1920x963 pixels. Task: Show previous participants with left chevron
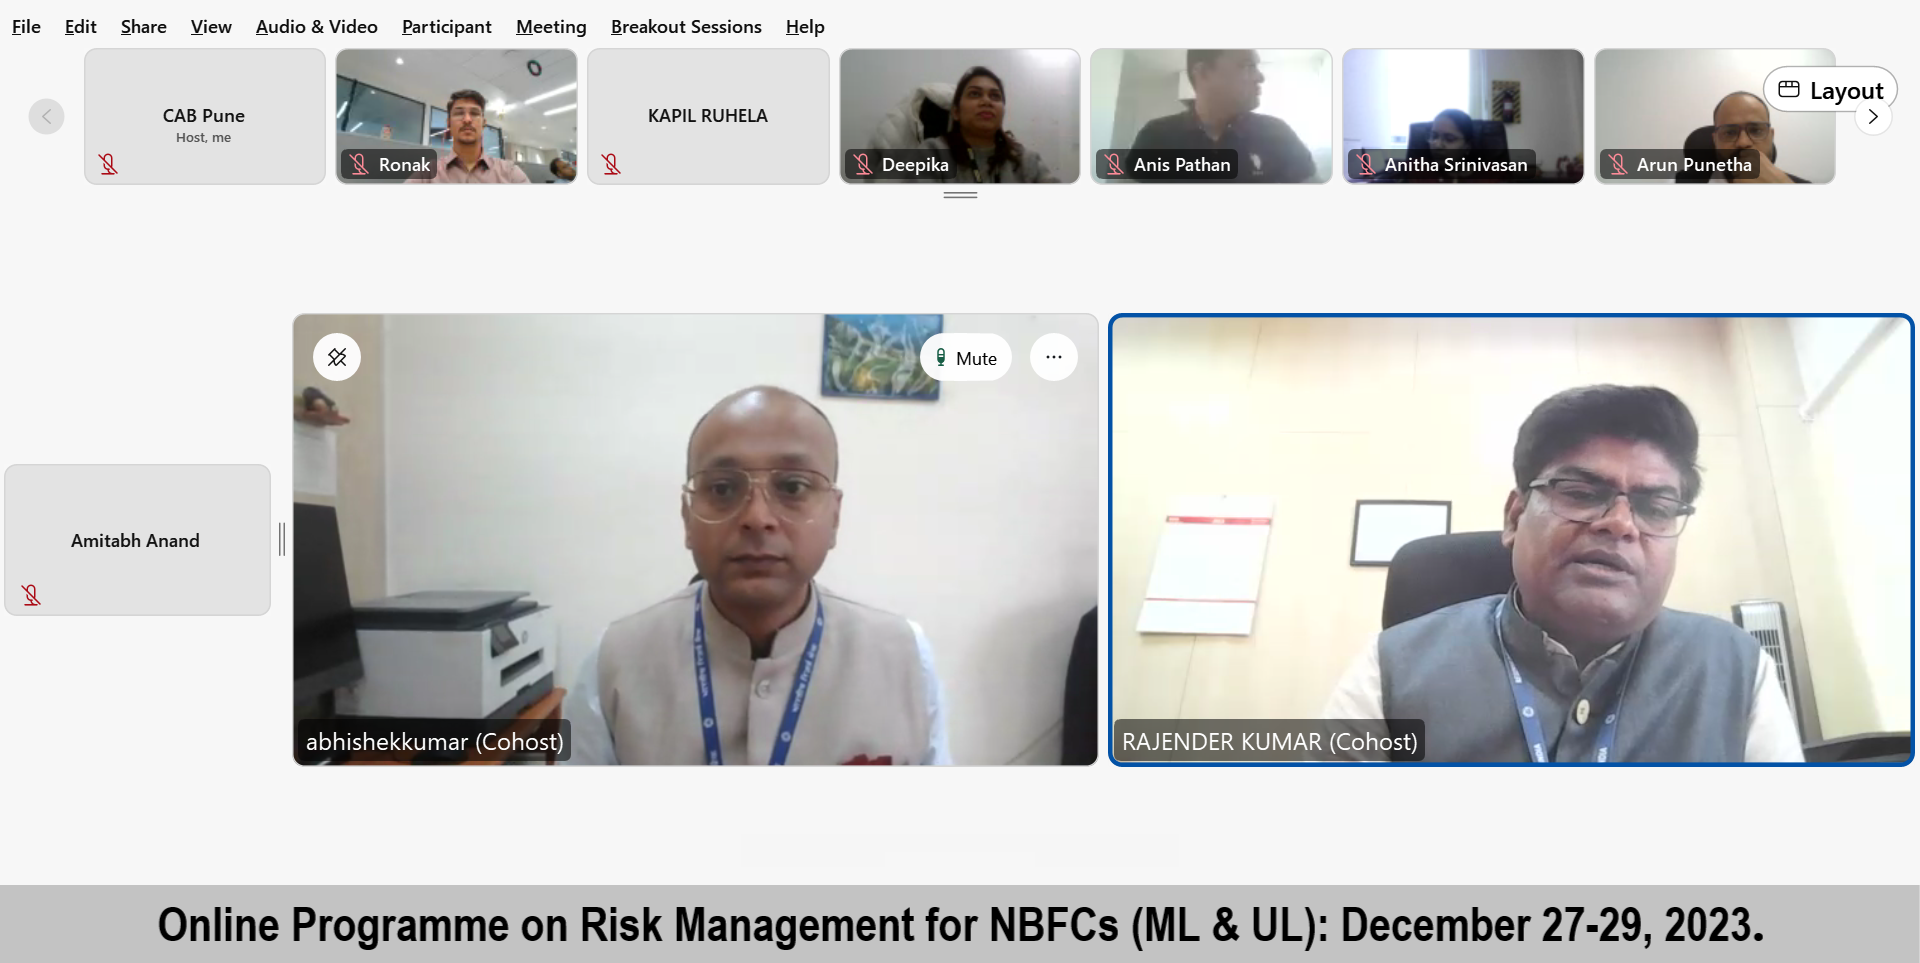coord(46,116)
